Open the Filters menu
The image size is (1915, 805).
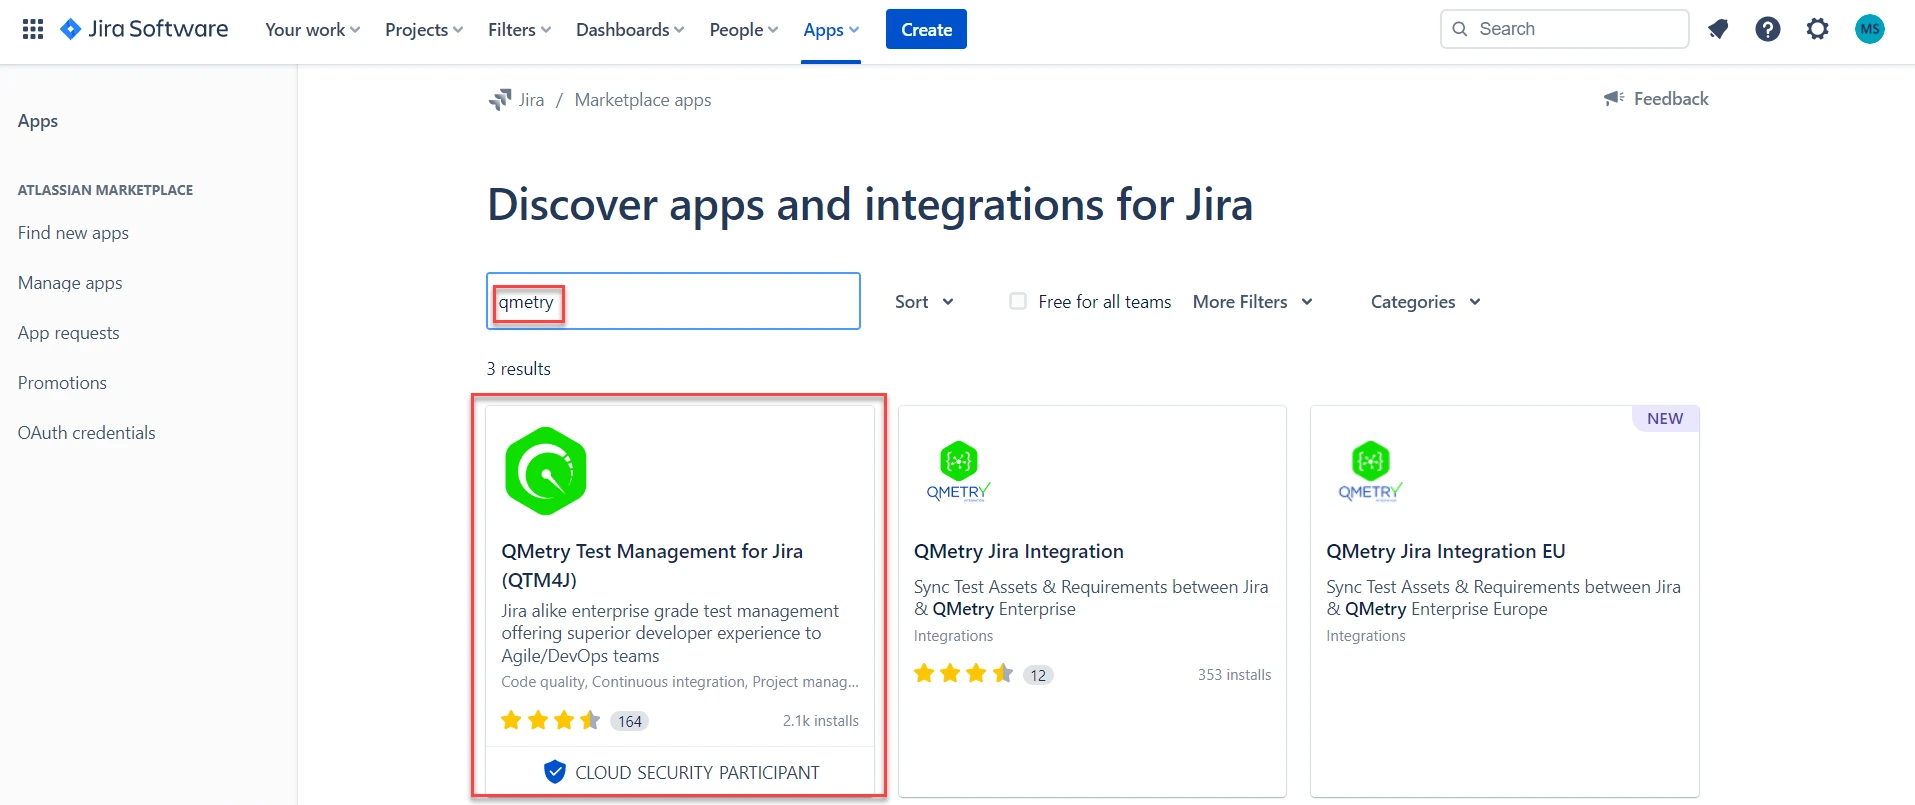pyautogui.click(x=519, y=30)
